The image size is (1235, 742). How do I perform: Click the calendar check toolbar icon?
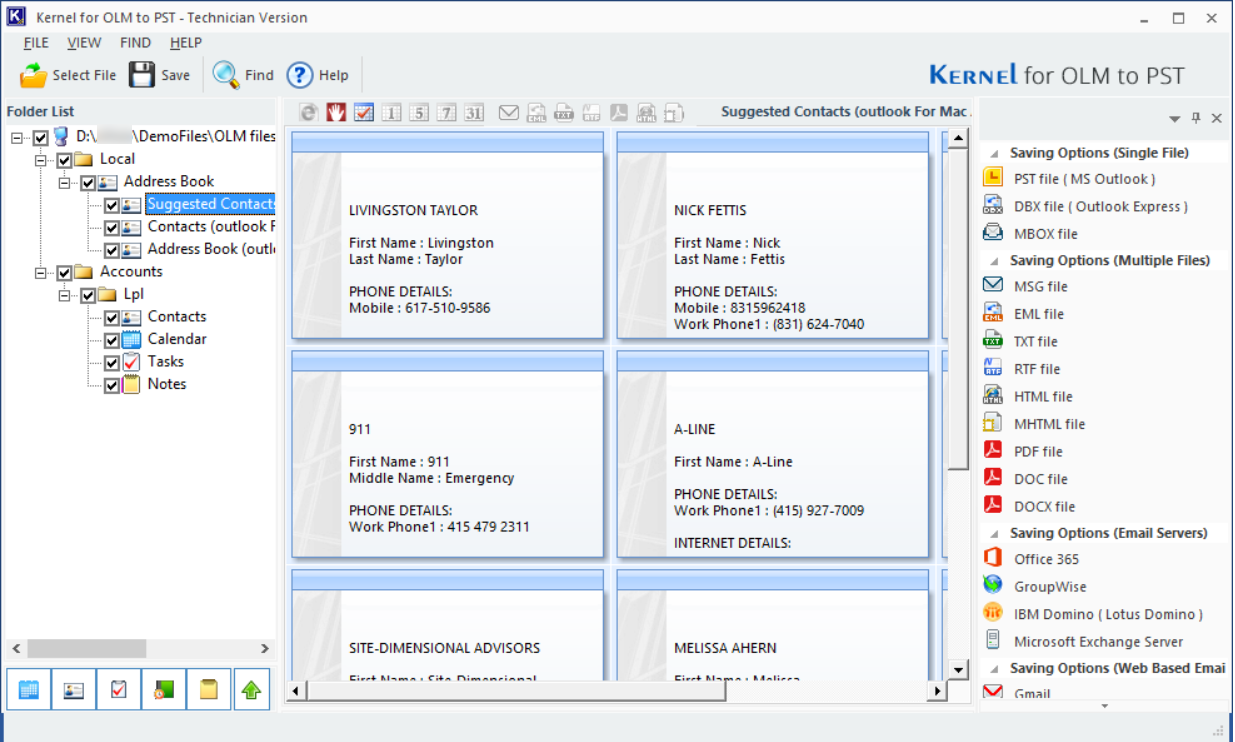[x=364, y=113]
